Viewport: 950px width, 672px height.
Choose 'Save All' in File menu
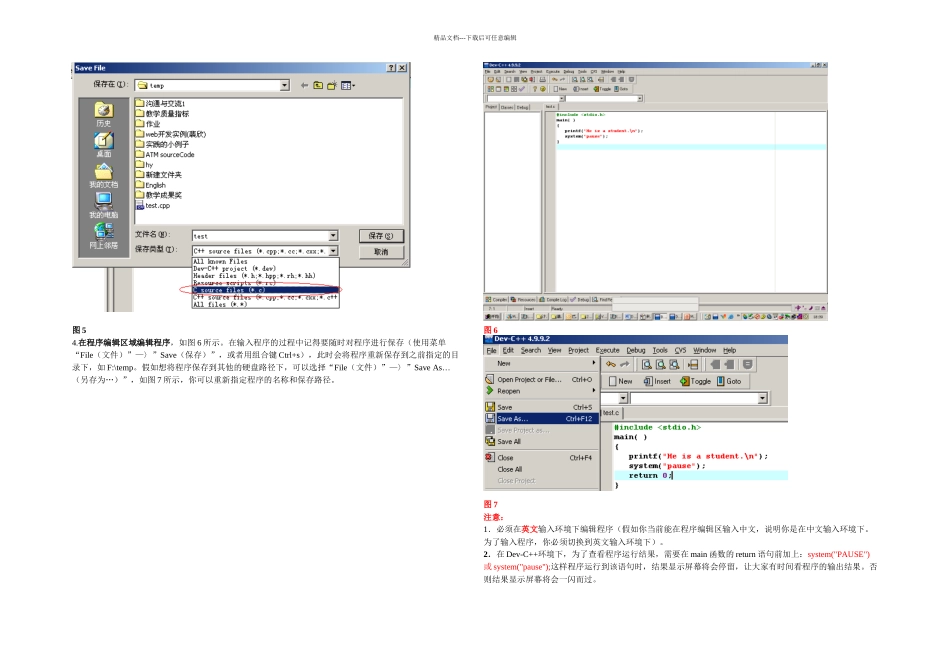point(542,442)
